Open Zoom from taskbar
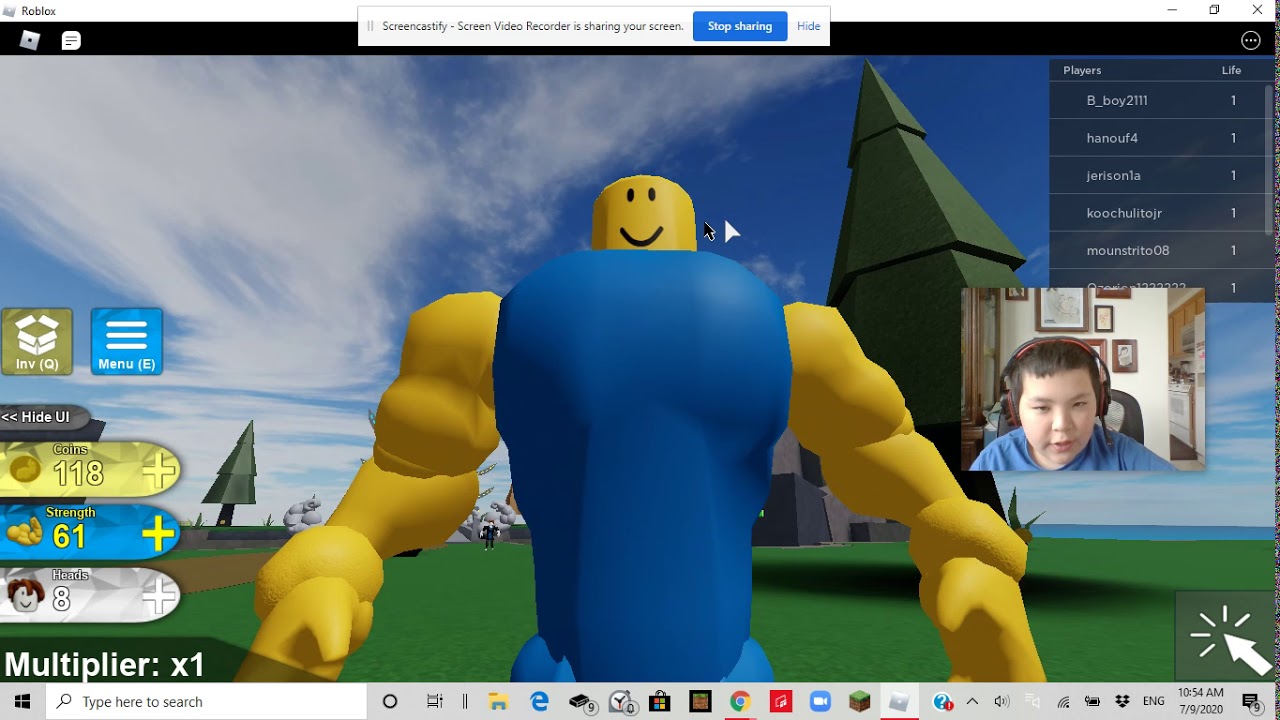This screenshot has height=720, width=1280. point(820,702)
